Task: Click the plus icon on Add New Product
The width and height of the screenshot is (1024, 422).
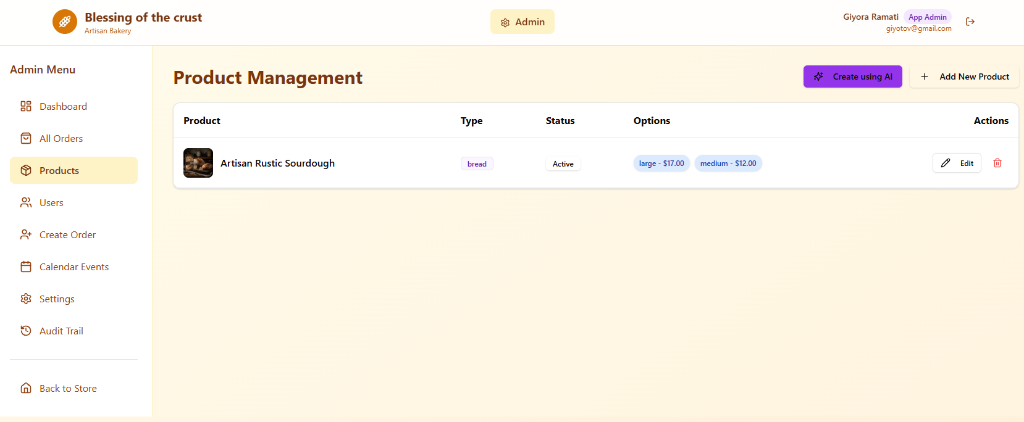Action: 924,76
